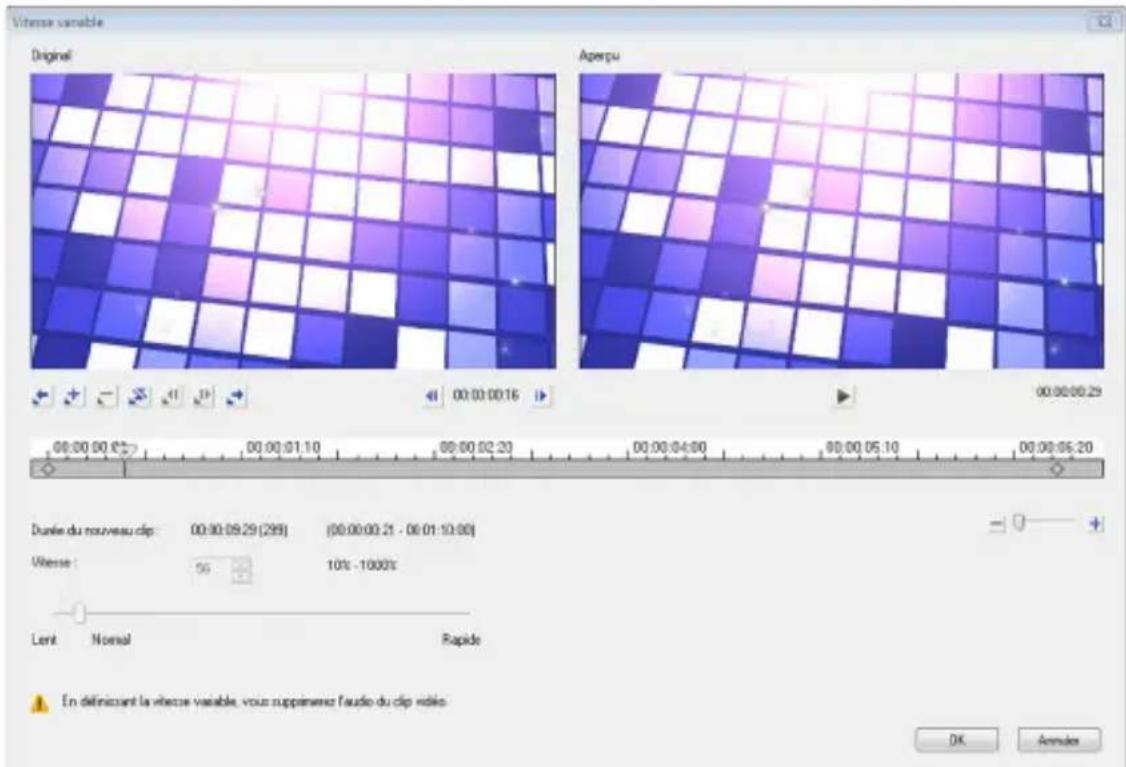This screenshot has height=767, width=1126.
Task: Click the plus icon to zoom into the timeline
Action: coord(1097,521)
